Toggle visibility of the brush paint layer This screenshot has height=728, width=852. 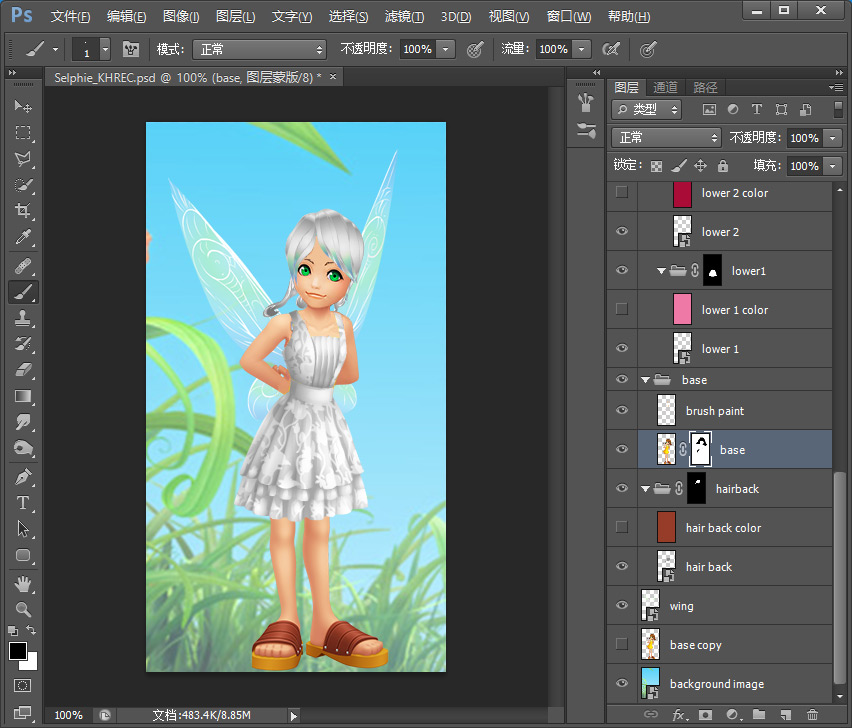[621, 410]
